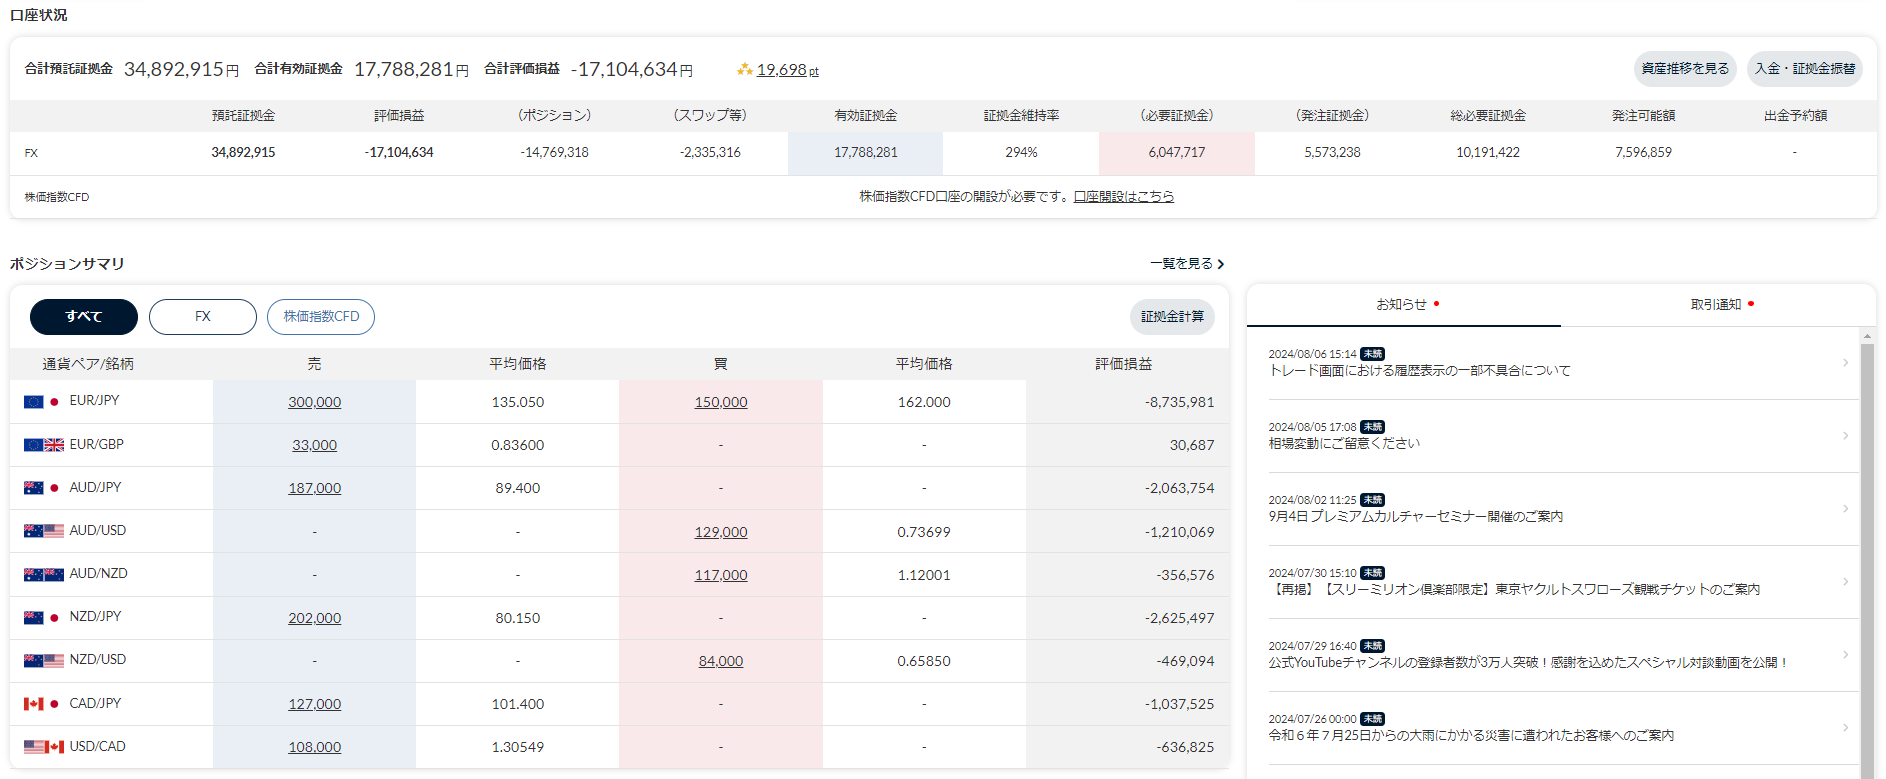1886x779 pixels.
Task: Open AUD/NZD buy quantity 117,000
Action: tap(721, 575)
